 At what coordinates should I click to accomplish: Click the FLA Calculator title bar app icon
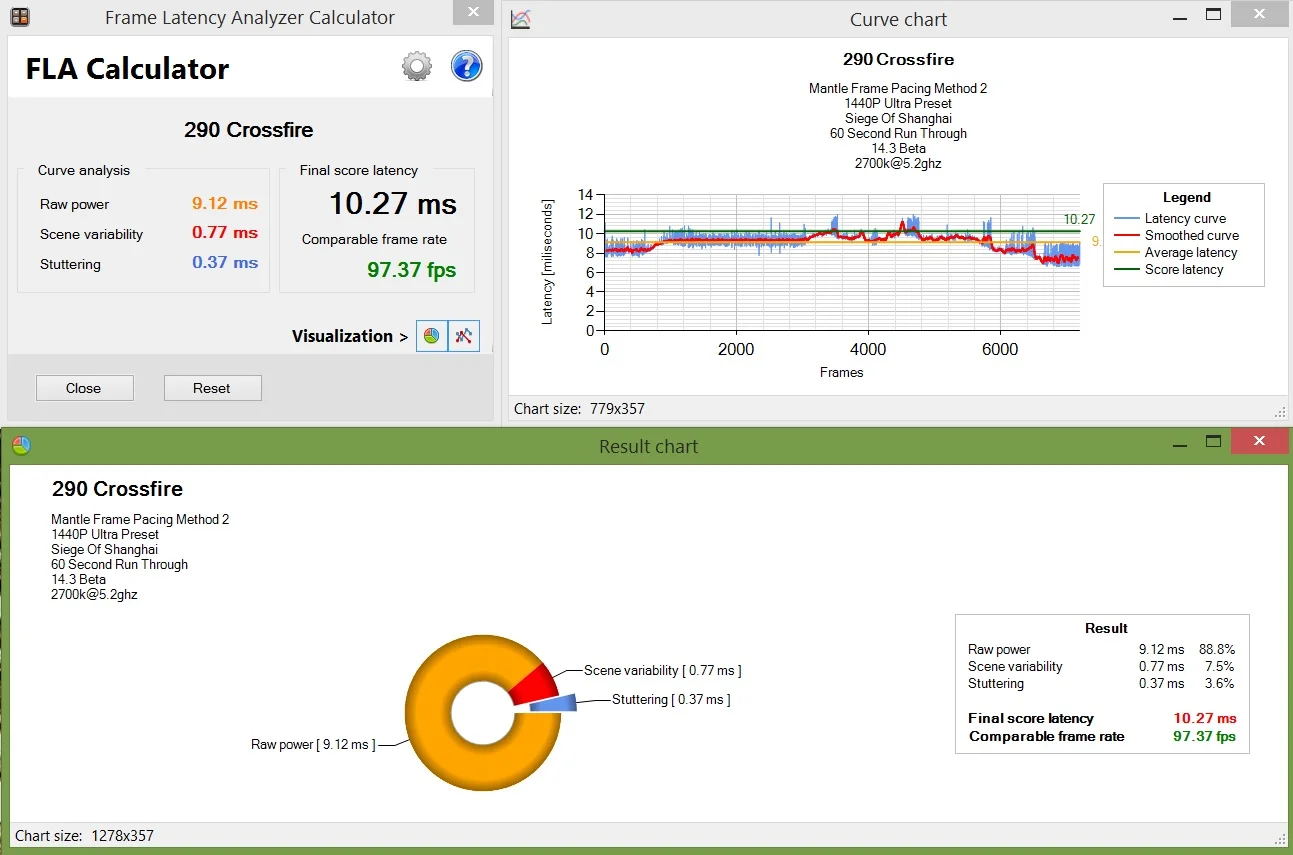click(20, 17)
